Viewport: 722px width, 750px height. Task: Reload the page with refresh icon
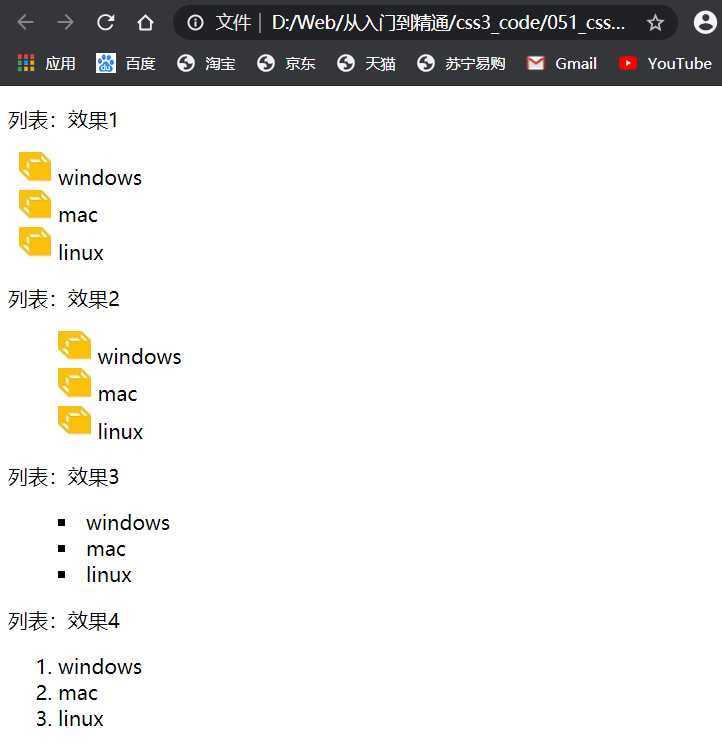pos(105,22)
